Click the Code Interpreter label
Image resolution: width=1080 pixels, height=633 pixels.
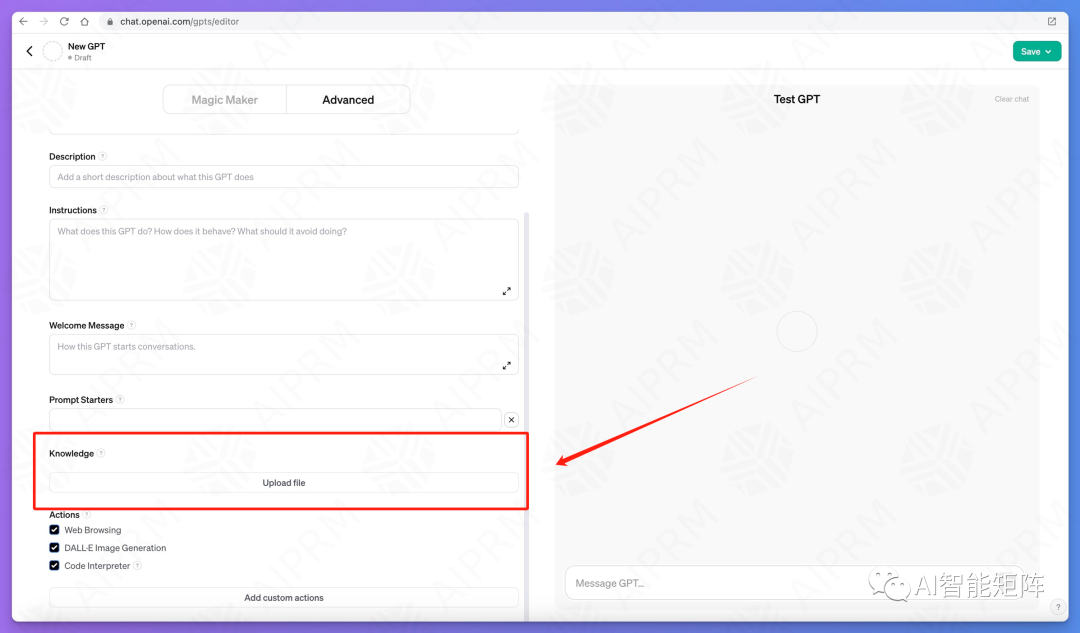click(97, 565)
